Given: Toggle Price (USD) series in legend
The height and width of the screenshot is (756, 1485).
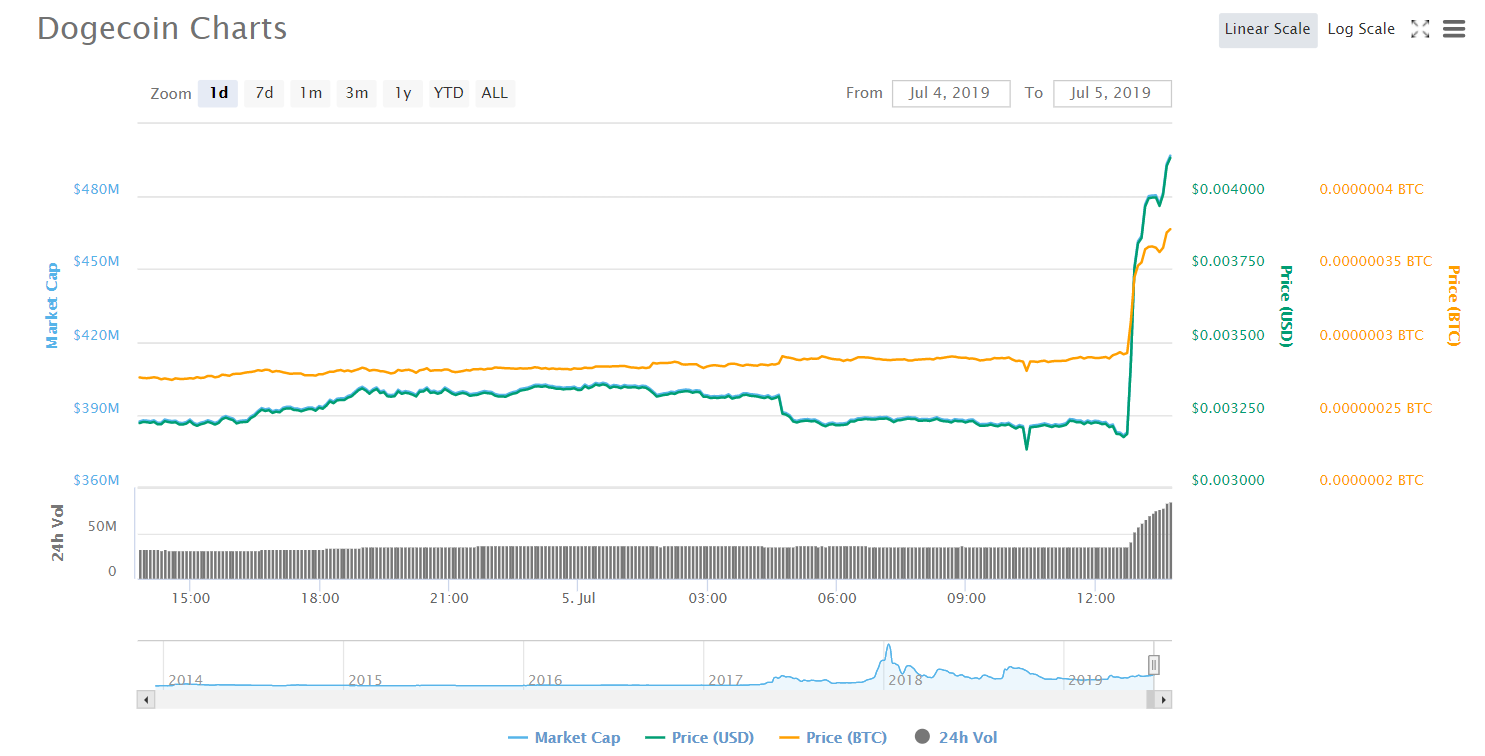Looking at the screenshot, I should click(x=699, y=738).
